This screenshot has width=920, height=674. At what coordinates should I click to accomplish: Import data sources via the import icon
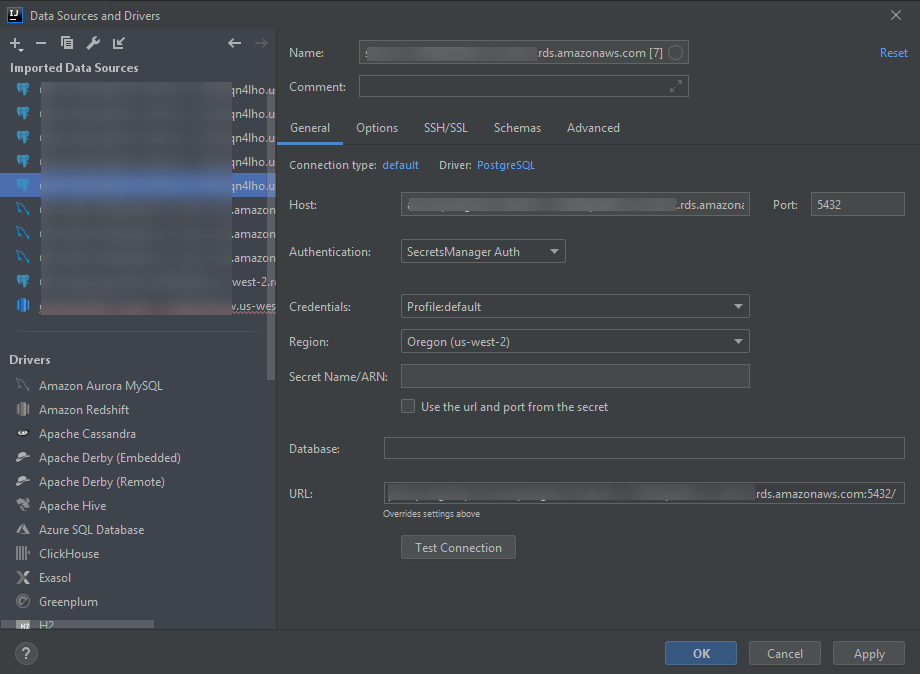tap(117, 44)
